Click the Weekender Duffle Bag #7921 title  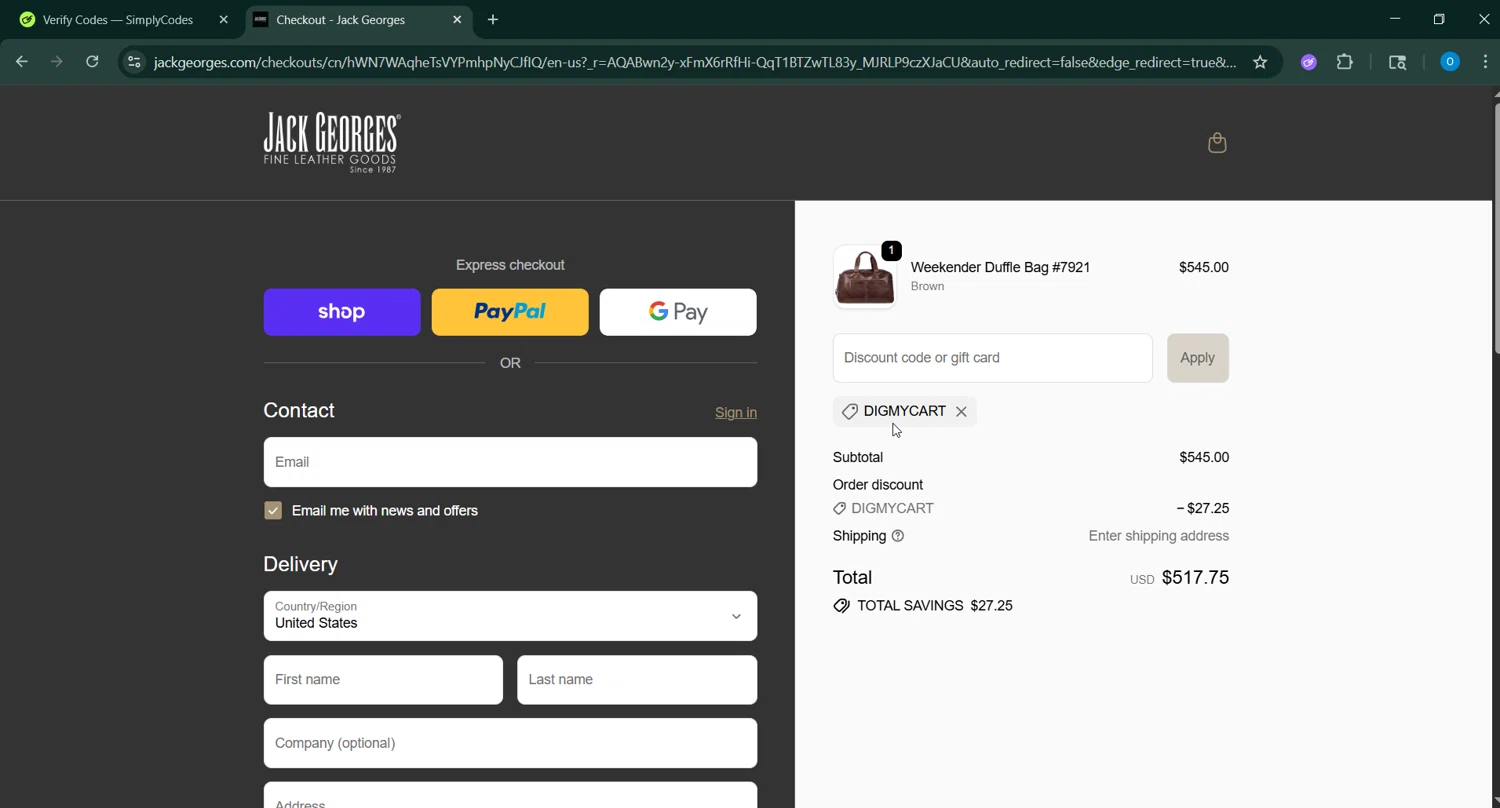pos(1000,267)
